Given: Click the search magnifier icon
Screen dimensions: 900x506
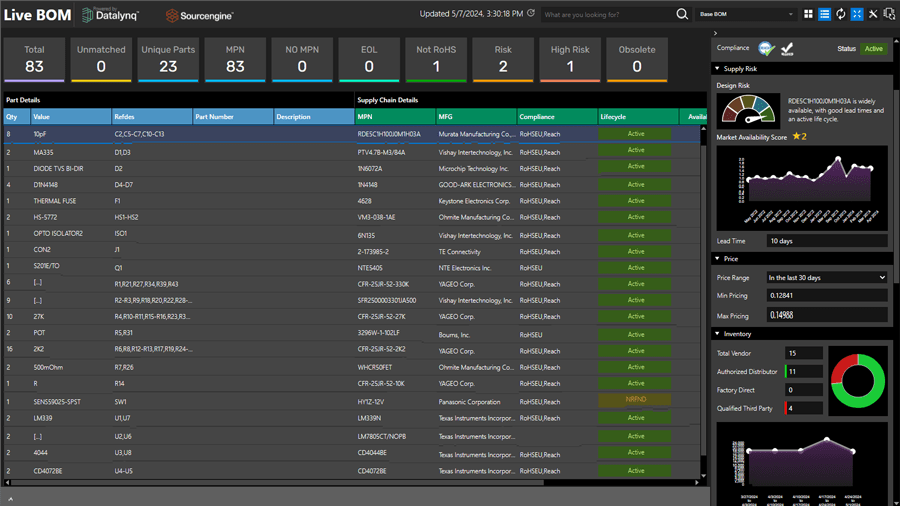Looking at the screenshot, I should point(681,14).
